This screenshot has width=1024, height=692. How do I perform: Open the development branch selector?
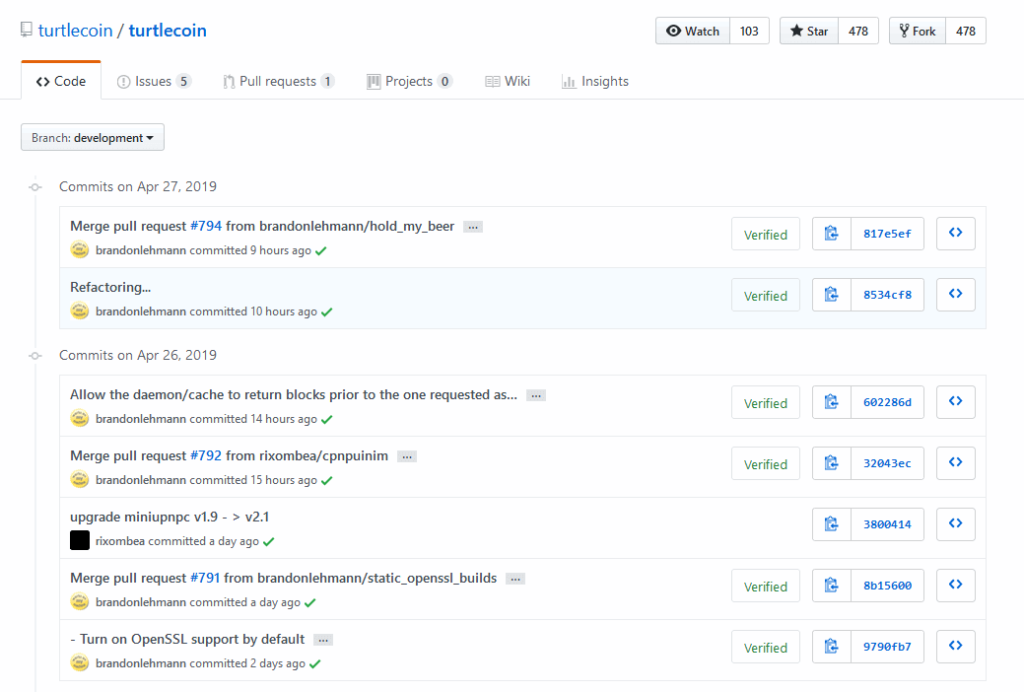tap(92, 137)
